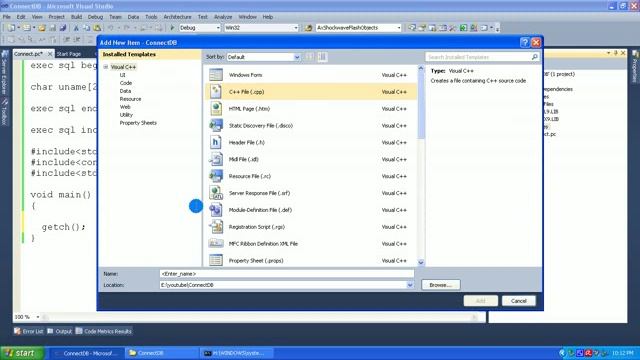This screenshot has height=360, width=640.
Task: Open the Sort by Default dropdown
Action: (x=297, y=57)
